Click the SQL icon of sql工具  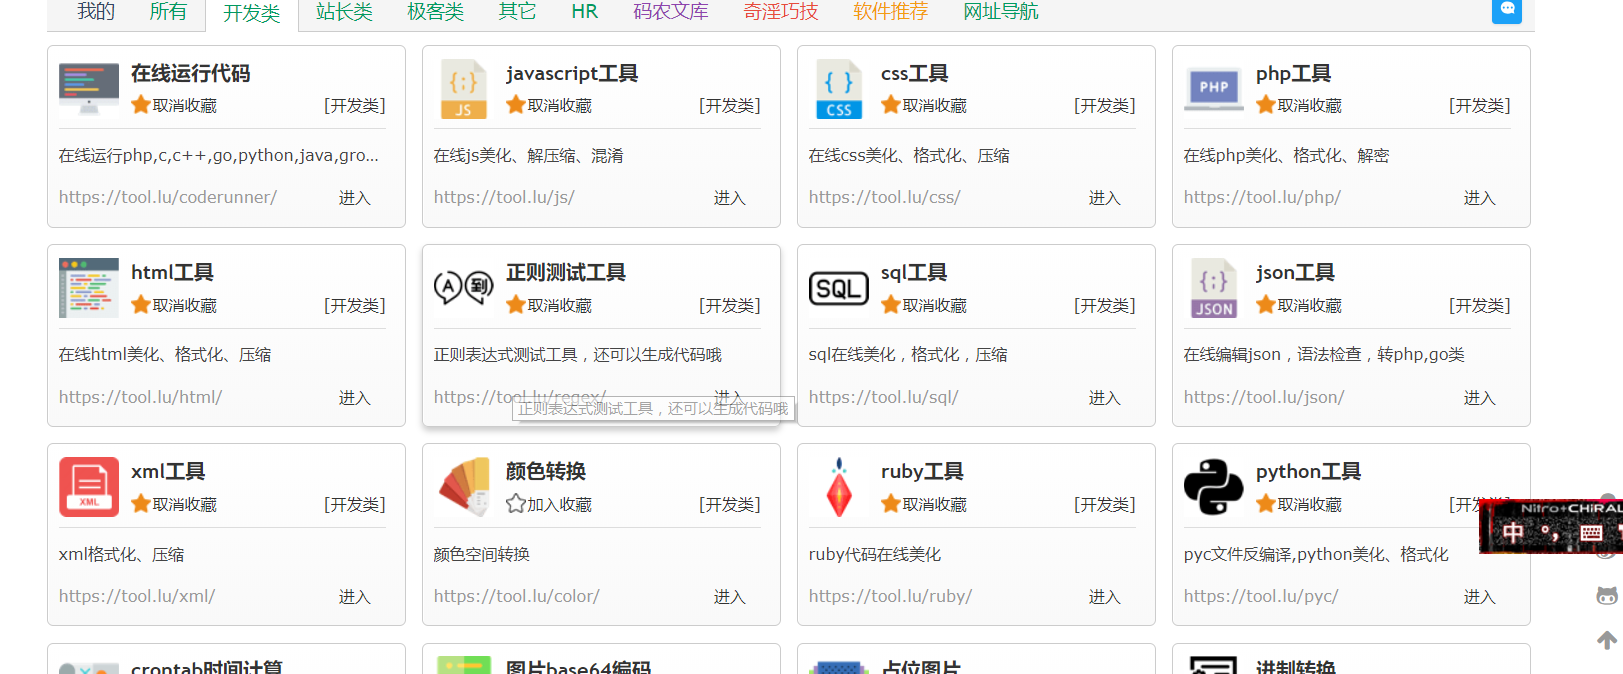click(839, 289)
